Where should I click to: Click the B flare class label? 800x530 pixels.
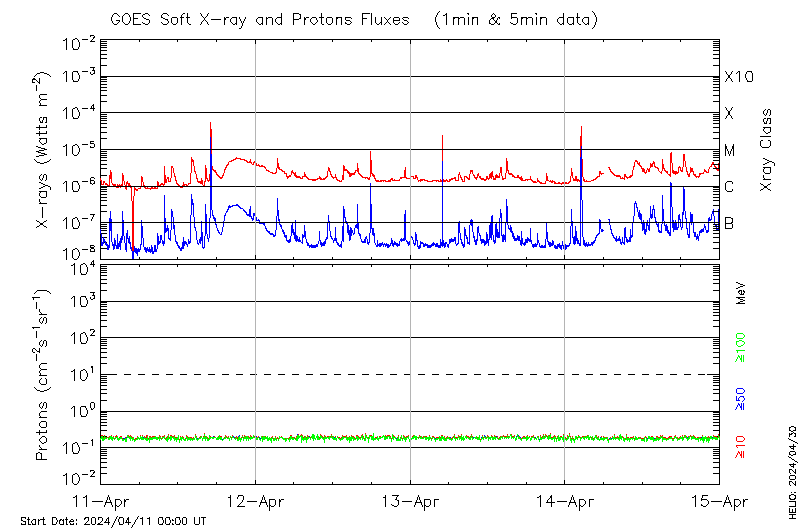pos(729,223)
